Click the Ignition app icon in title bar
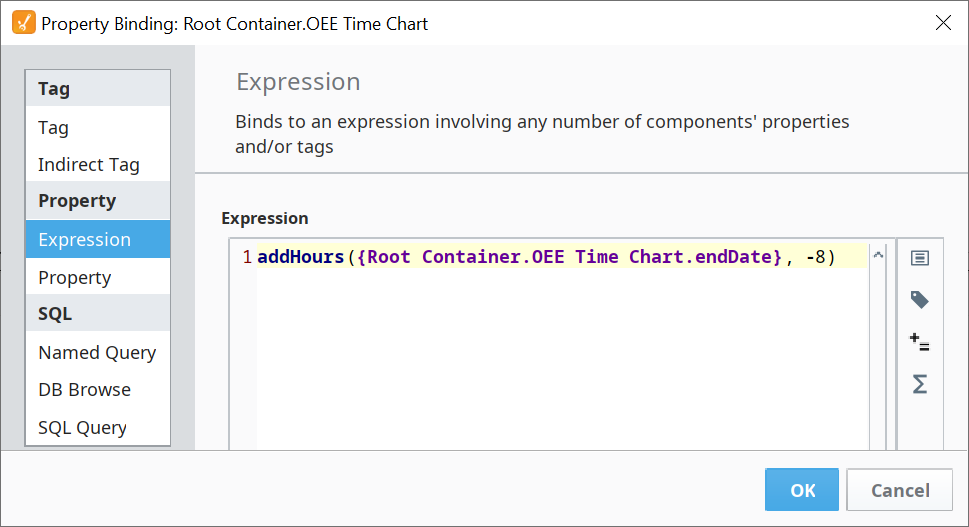 click(23, 23)
